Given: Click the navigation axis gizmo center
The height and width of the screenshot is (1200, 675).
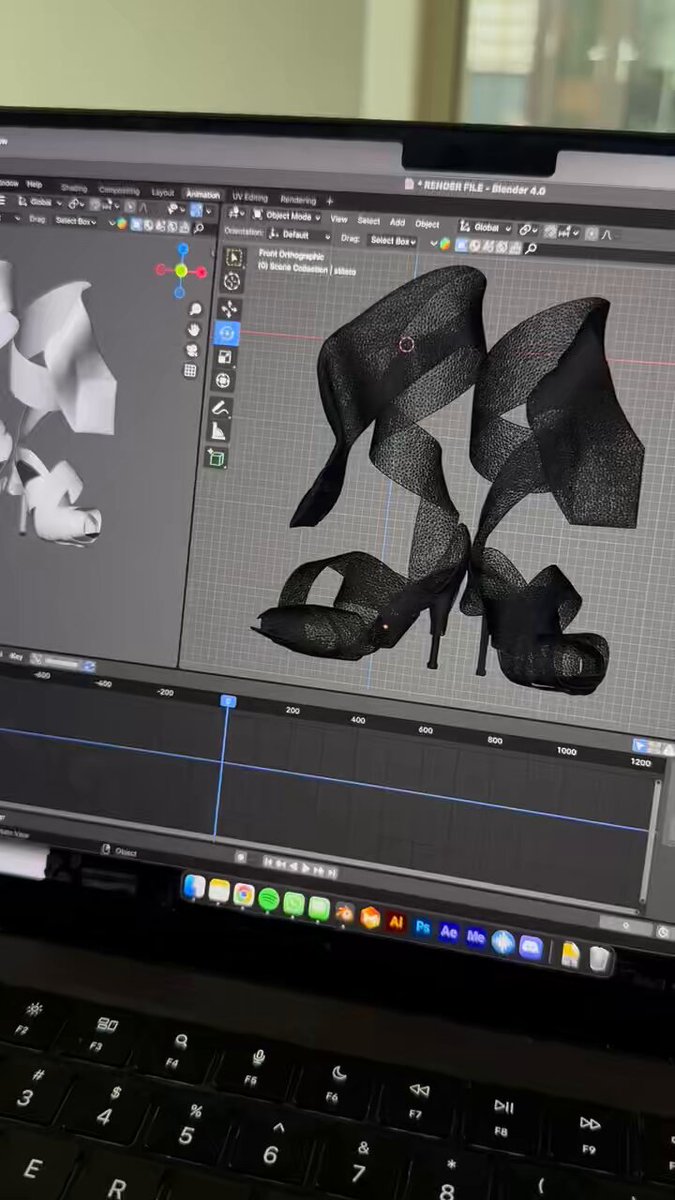Looking at the screenshot, I should click(x=181, y=270).
